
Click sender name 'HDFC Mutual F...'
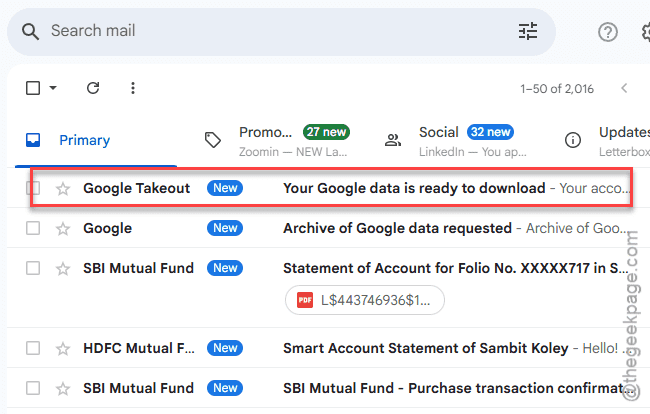click(139, 348)
